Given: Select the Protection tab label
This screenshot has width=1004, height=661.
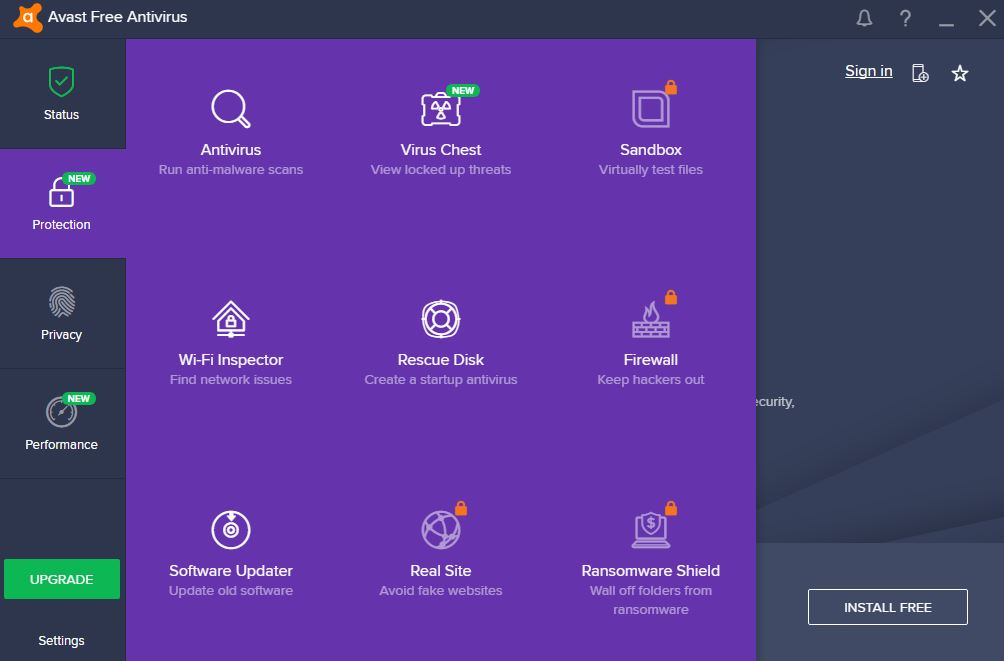Looking at the screenshot, I should pos(61,225).
